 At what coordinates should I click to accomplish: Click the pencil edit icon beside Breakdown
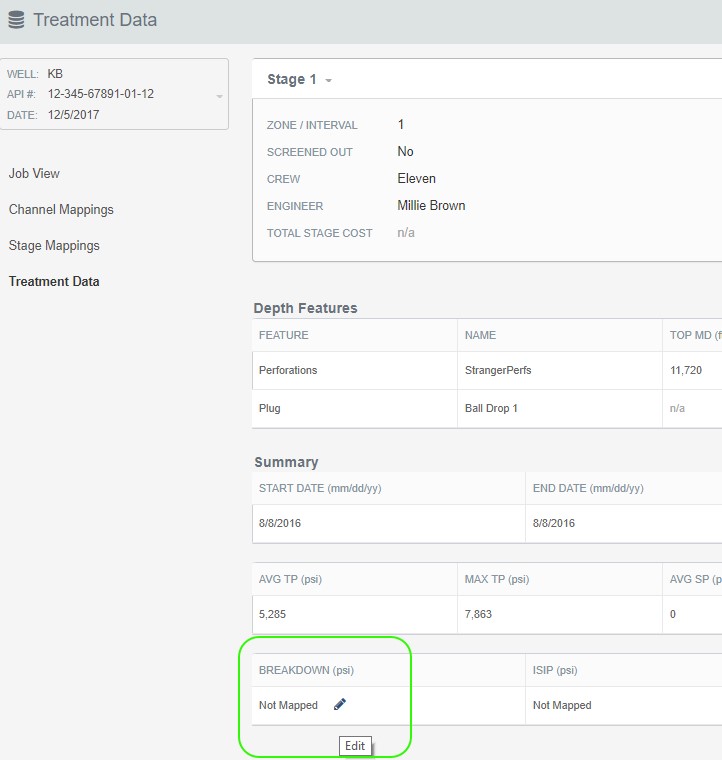tap(340, 705)
